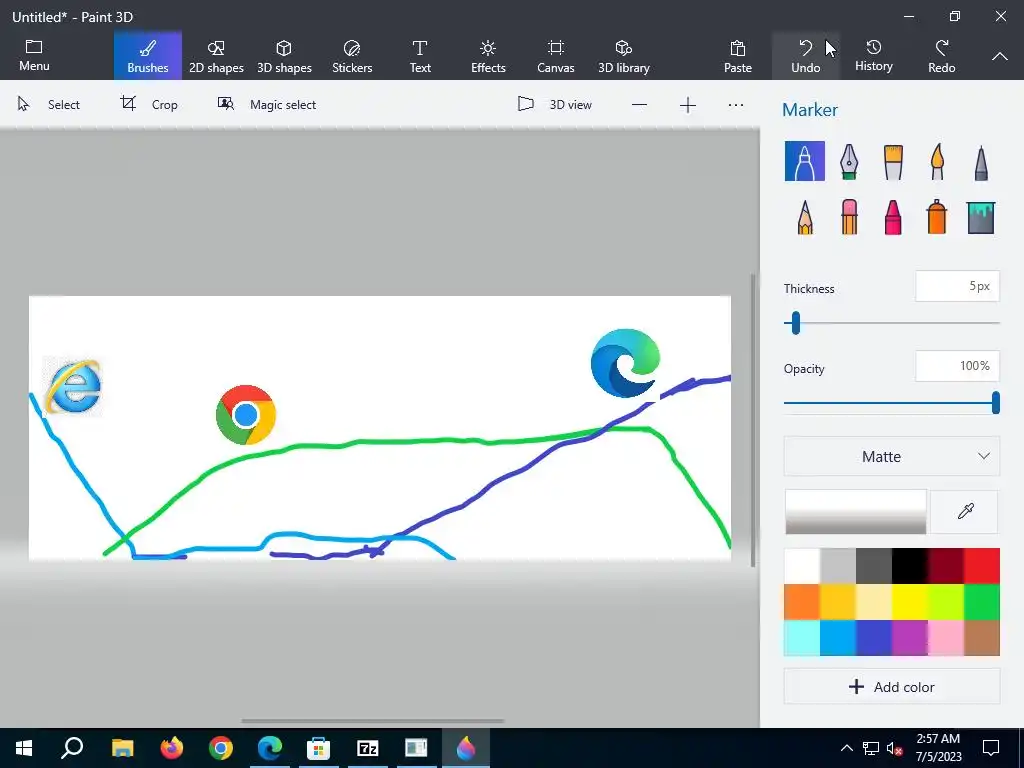
Task: Redo the last action
Action: tap(942, 56)
